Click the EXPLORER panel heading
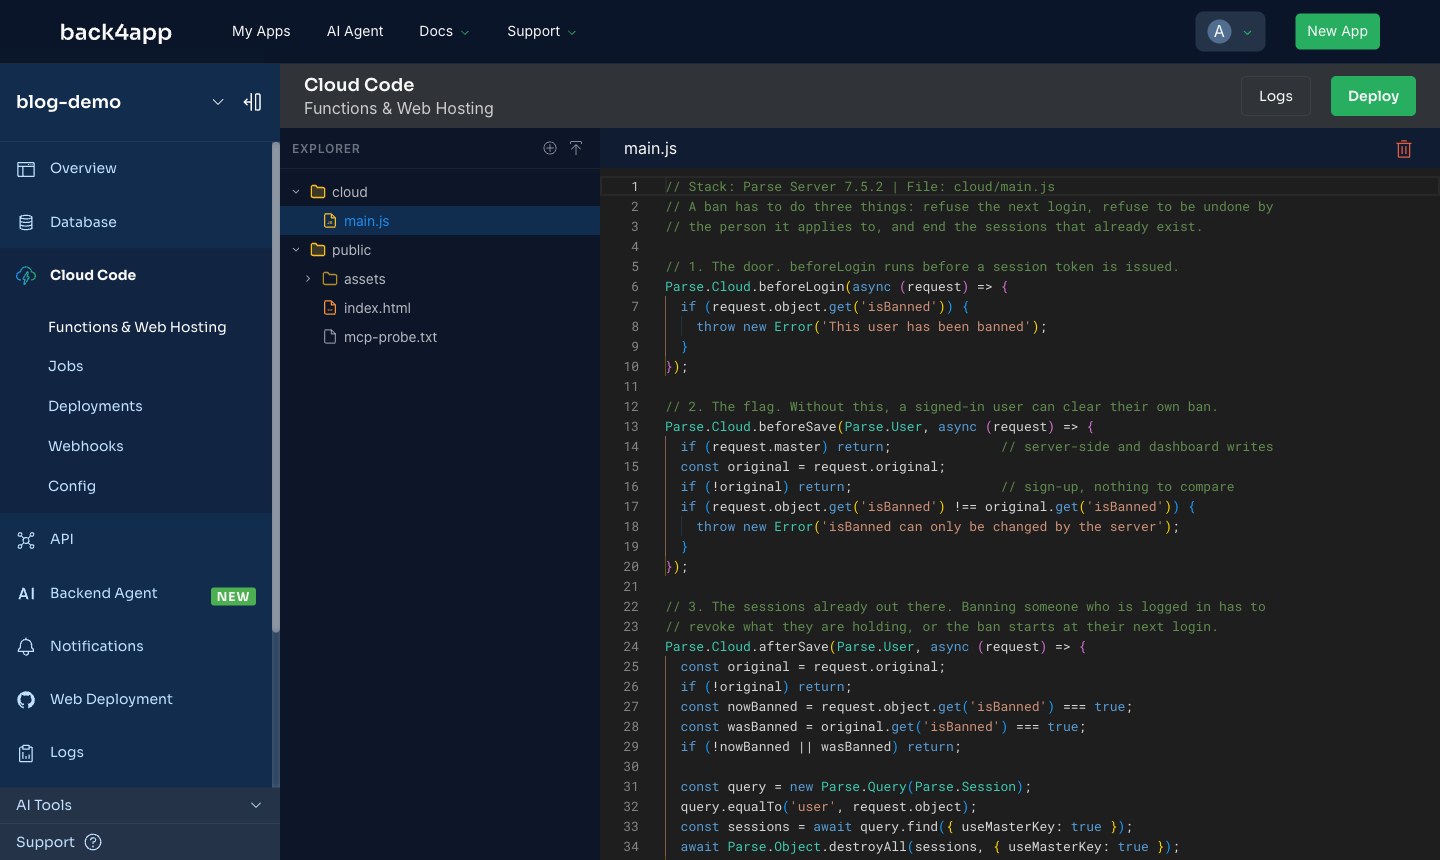 326,149
